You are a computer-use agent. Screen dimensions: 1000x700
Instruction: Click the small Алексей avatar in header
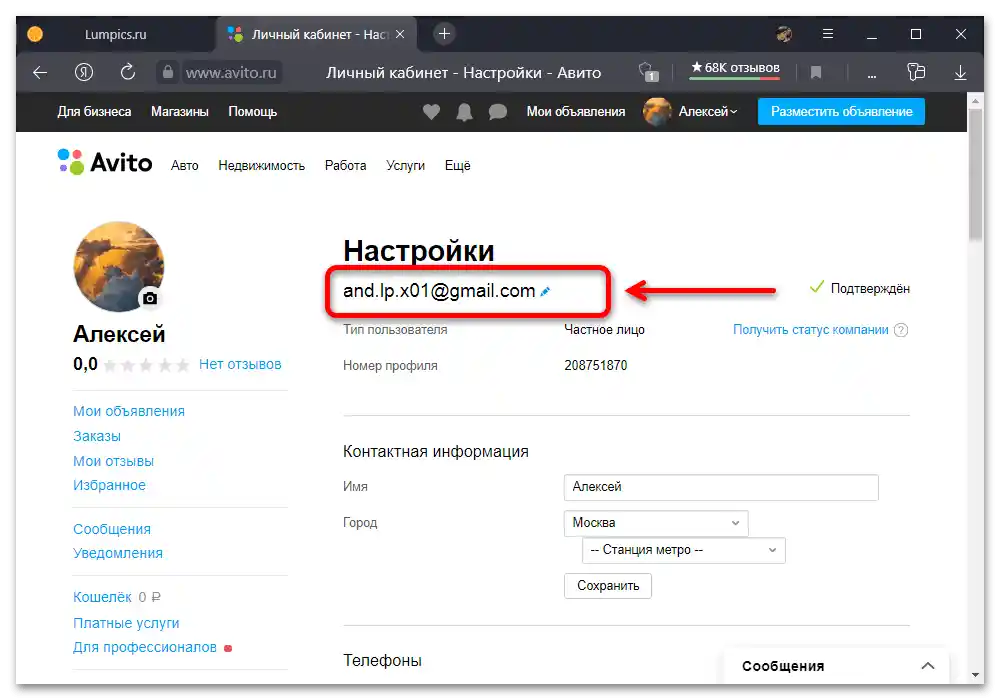point(657,112)
